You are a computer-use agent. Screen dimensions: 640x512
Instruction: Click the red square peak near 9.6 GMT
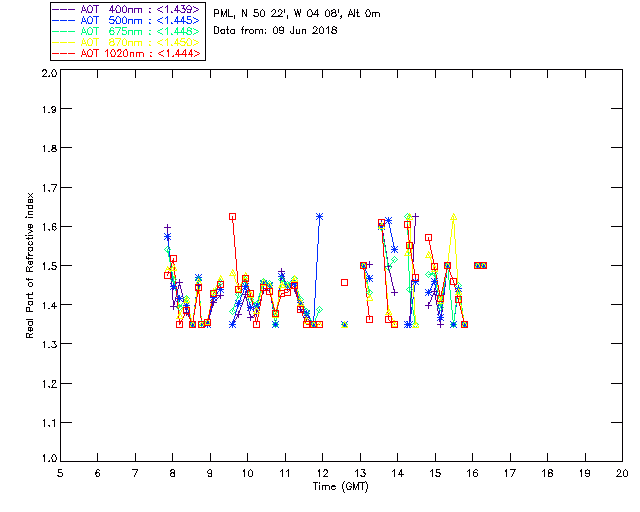232,216
